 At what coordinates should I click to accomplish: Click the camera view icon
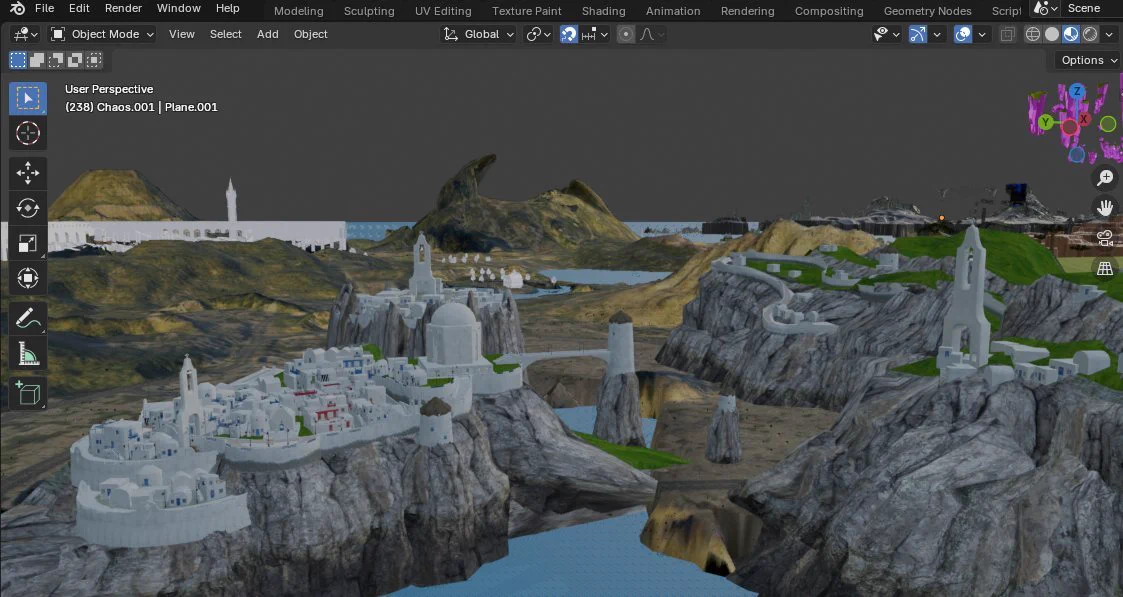[x=1105, y=238]
